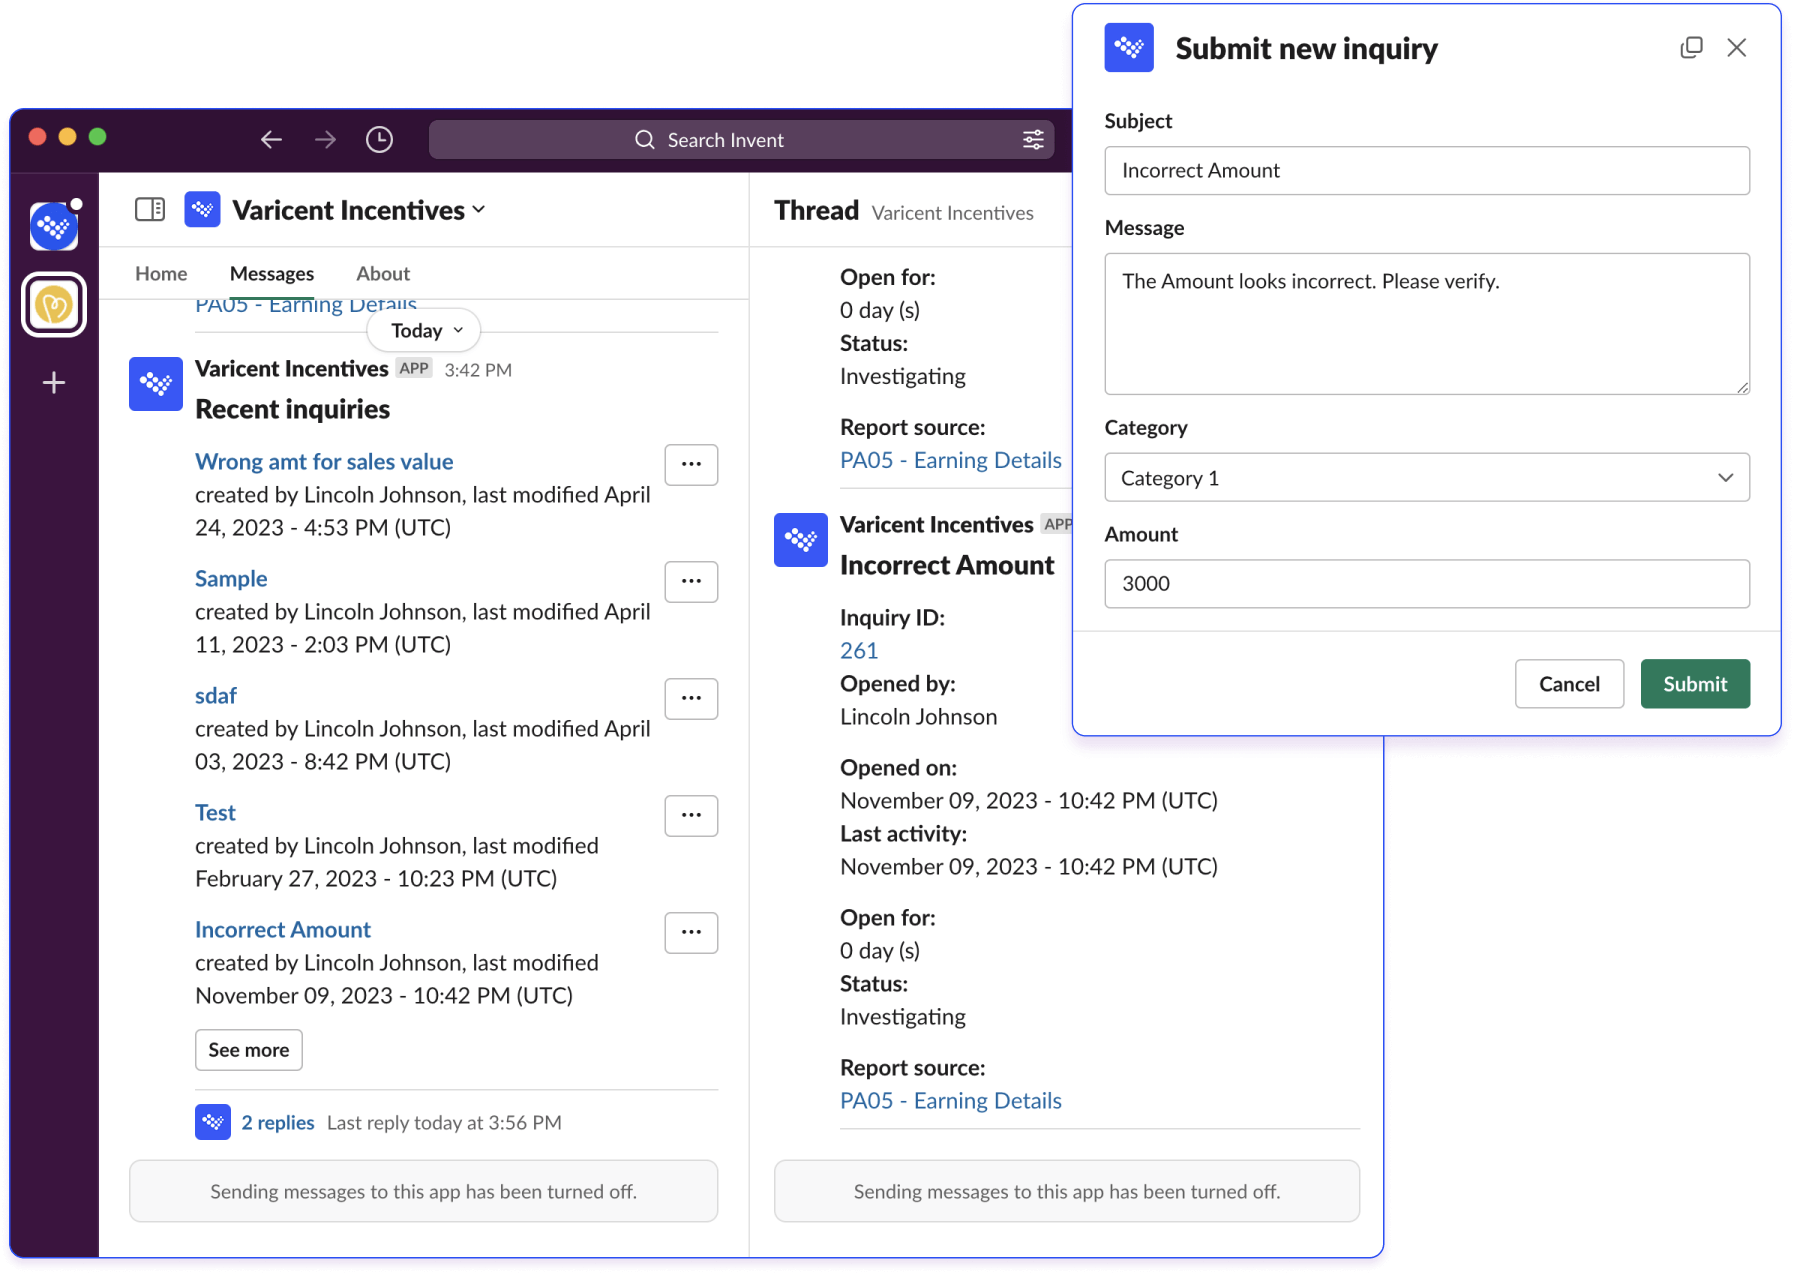
Task: Click Cancel in inquiry dialog
Action: 1569,684
